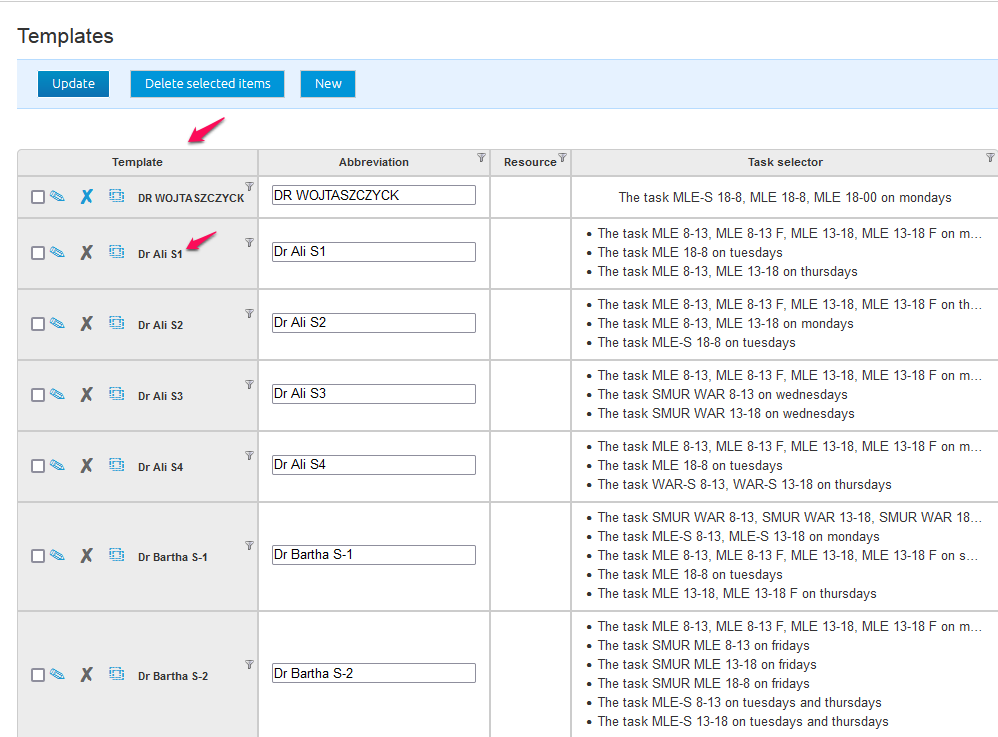The height and width of the screenshot is (737, 998).
Task: Copy the Dr Ali S3 template
Action: (x=116, y=394)
